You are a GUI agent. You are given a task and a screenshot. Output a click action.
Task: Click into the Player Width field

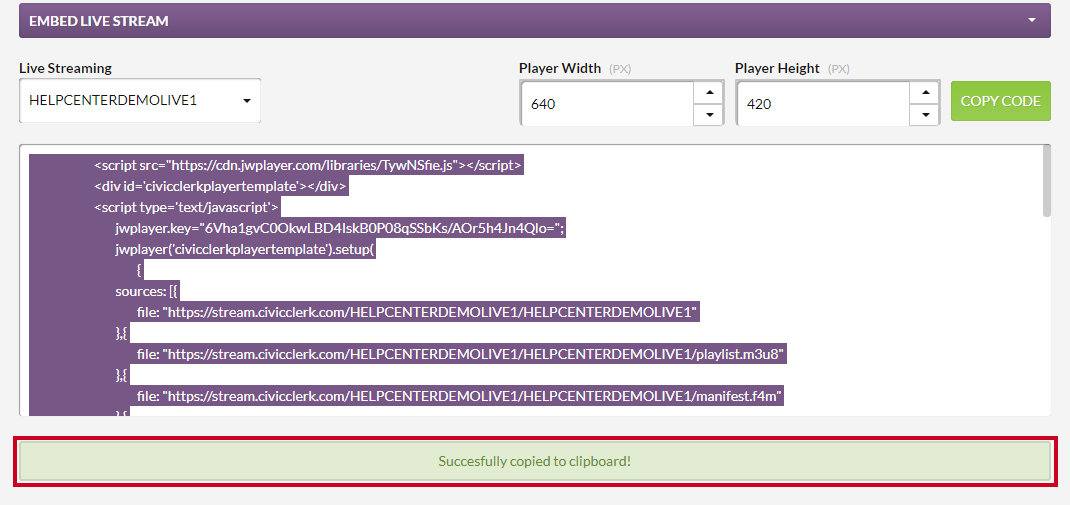[x=607, y=104]
